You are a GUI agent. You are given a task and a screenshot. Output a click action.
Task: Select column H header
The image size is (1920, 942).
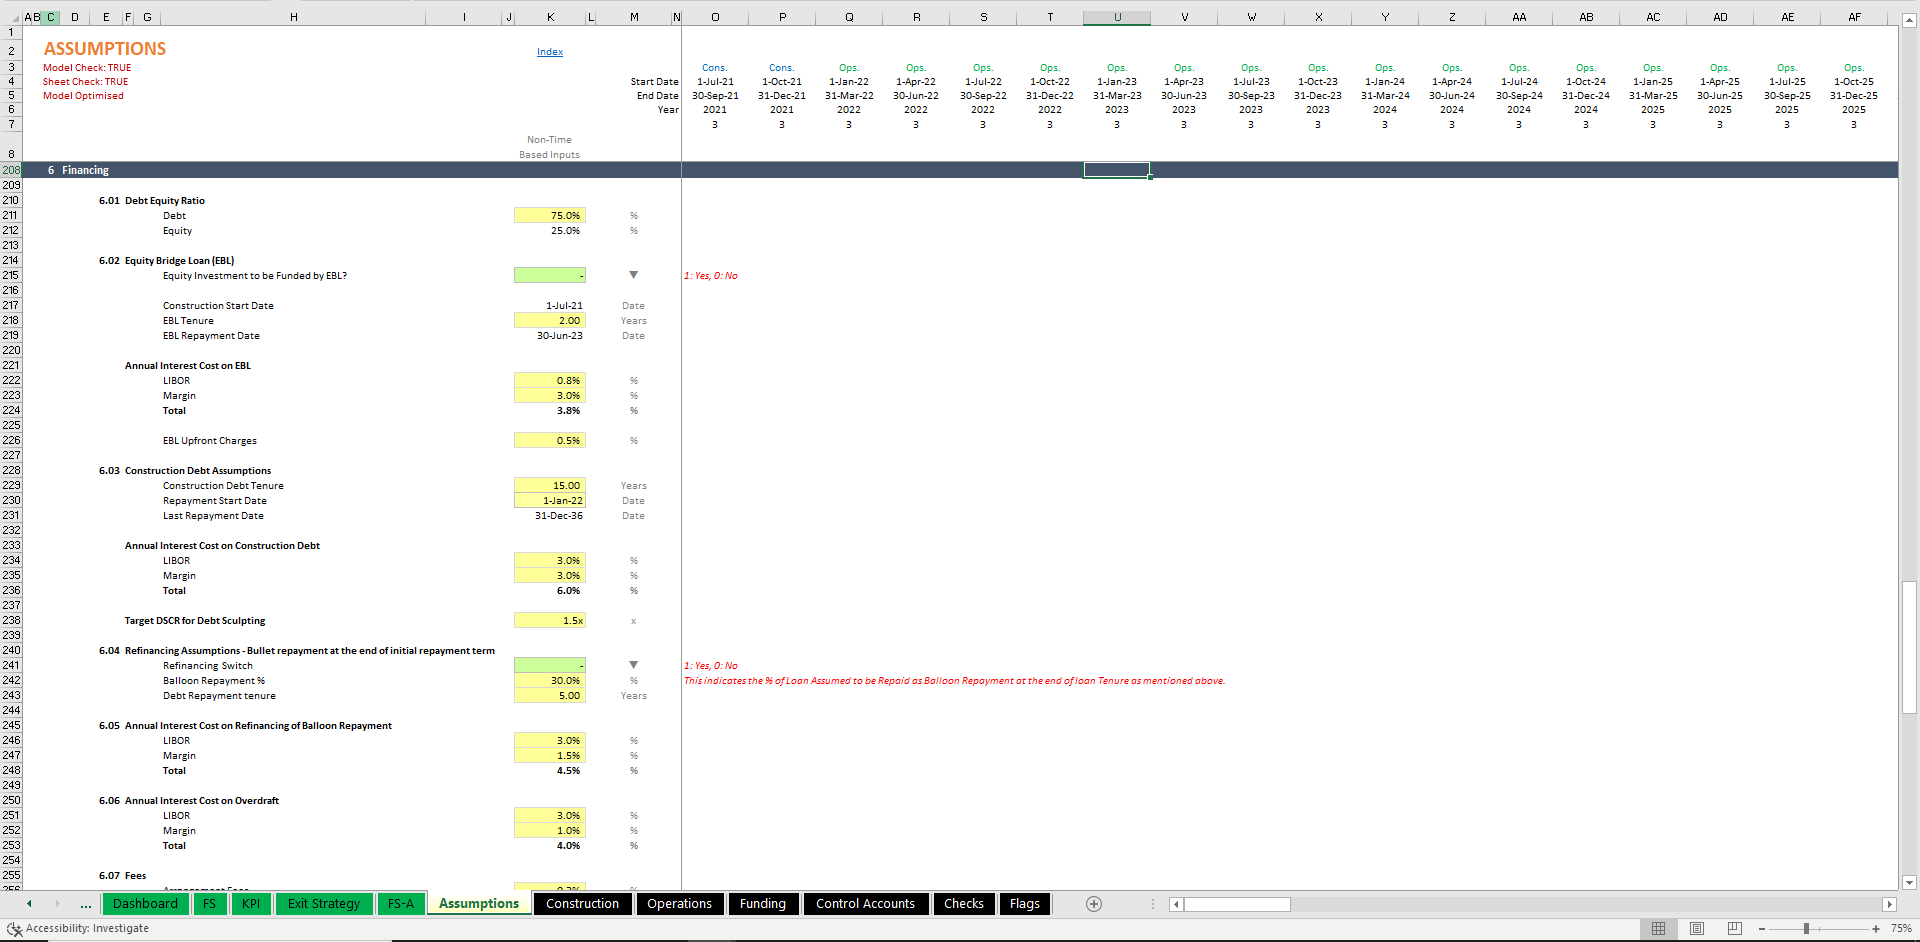293,17
